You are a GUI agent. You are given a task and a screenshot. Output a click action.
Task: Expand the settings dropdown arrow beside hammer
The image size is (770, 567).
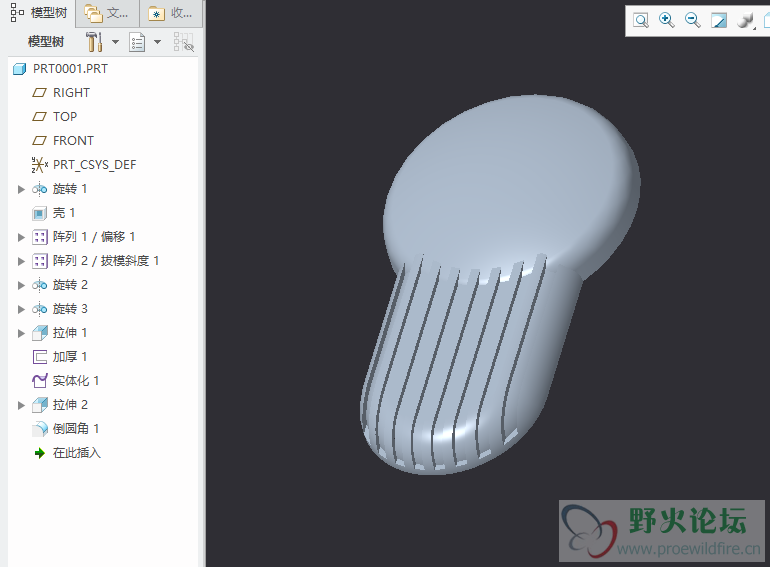tap(115, 42)
